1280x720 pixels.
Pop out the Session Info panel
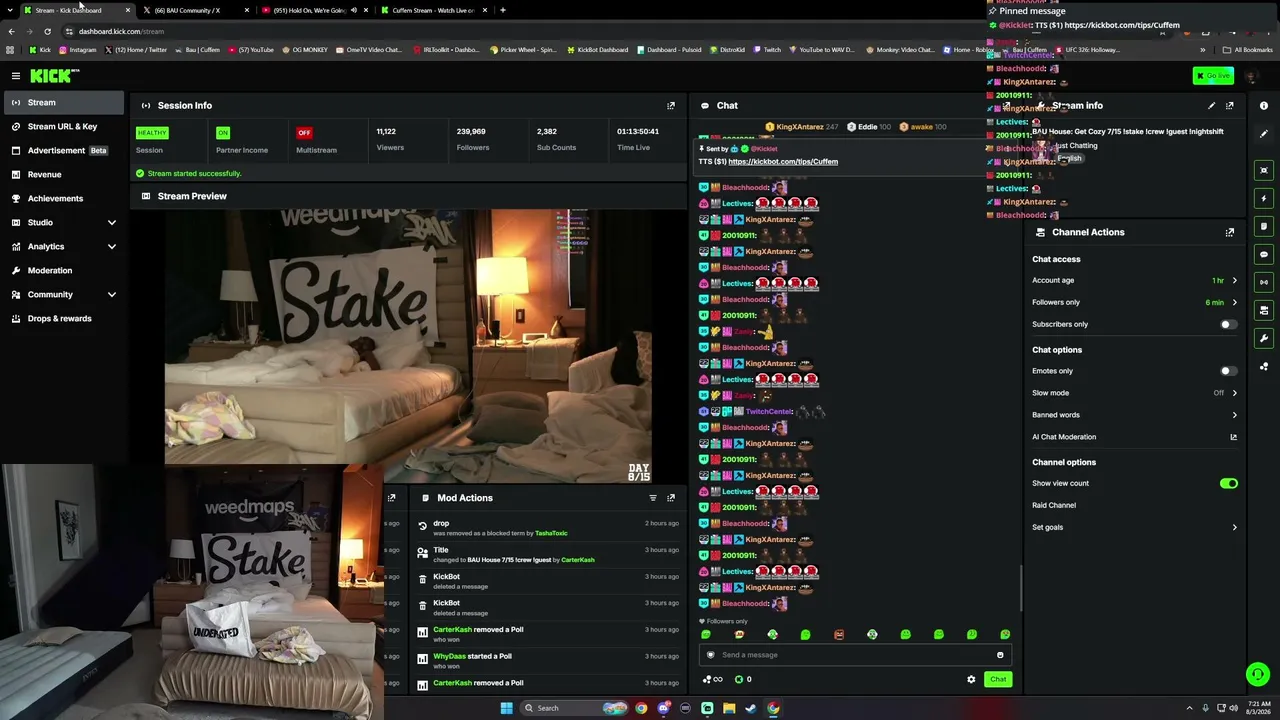click(671, 105)
